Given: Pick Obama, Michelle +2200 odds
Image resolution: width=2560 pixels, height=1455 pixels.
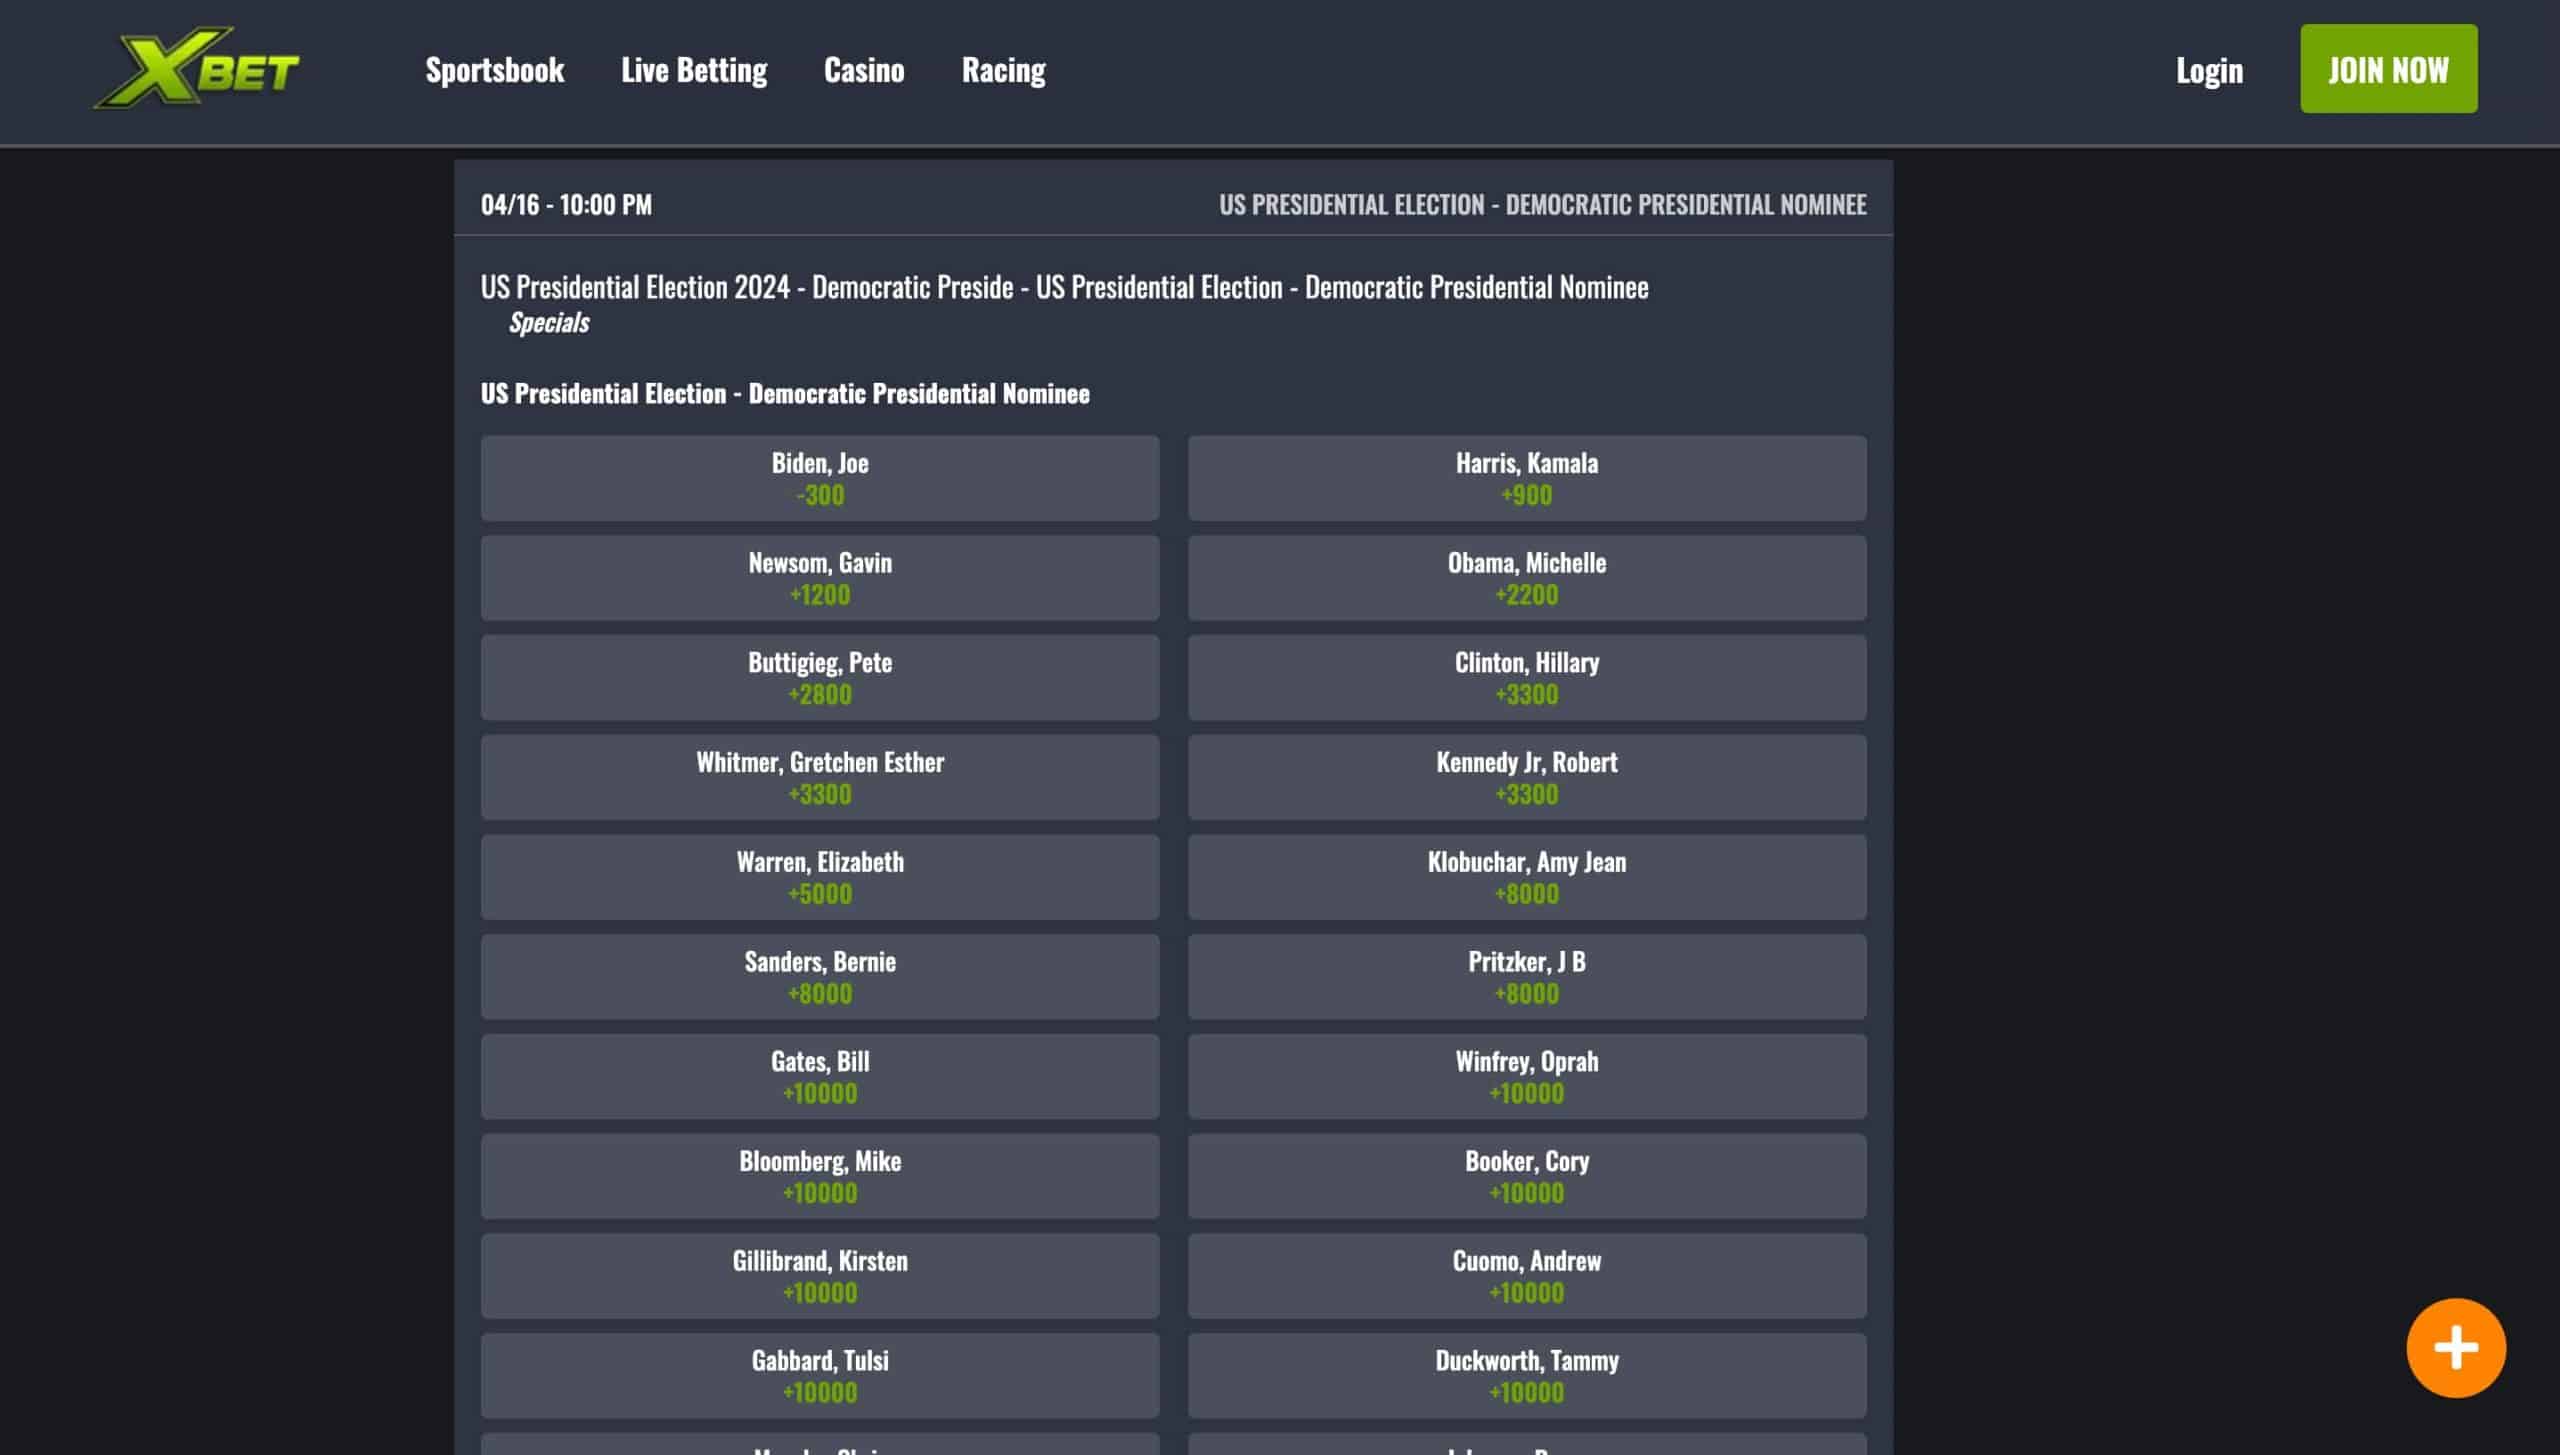Looking at the screenshot, I should pyautogui.click(x=1527, y=578).
